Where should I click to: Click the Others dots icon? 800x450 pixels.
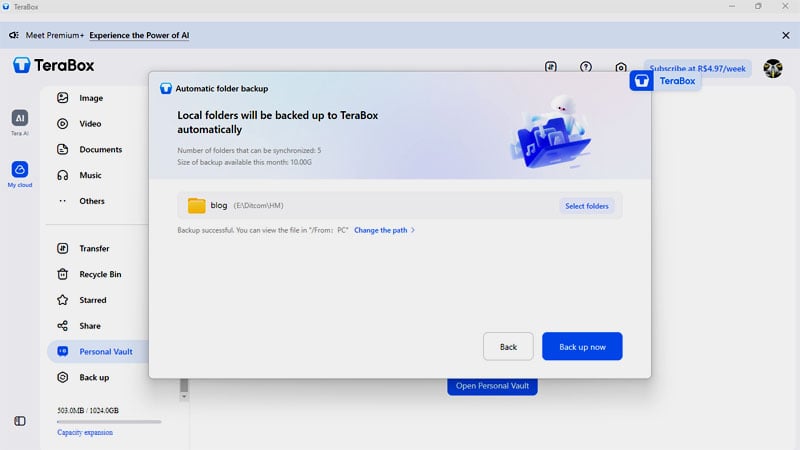pyautogui.click(x=62, y=201)
